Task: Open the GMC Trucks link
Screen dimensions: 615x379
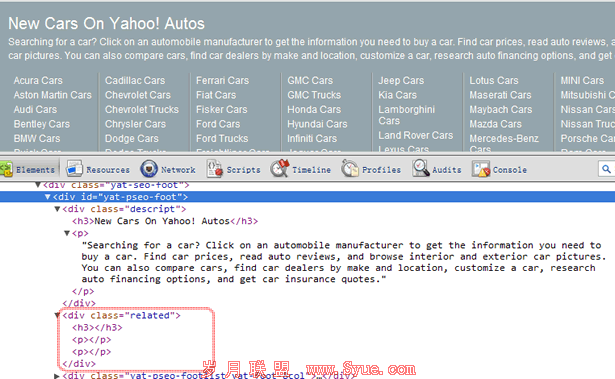Action: pos(314,95)
